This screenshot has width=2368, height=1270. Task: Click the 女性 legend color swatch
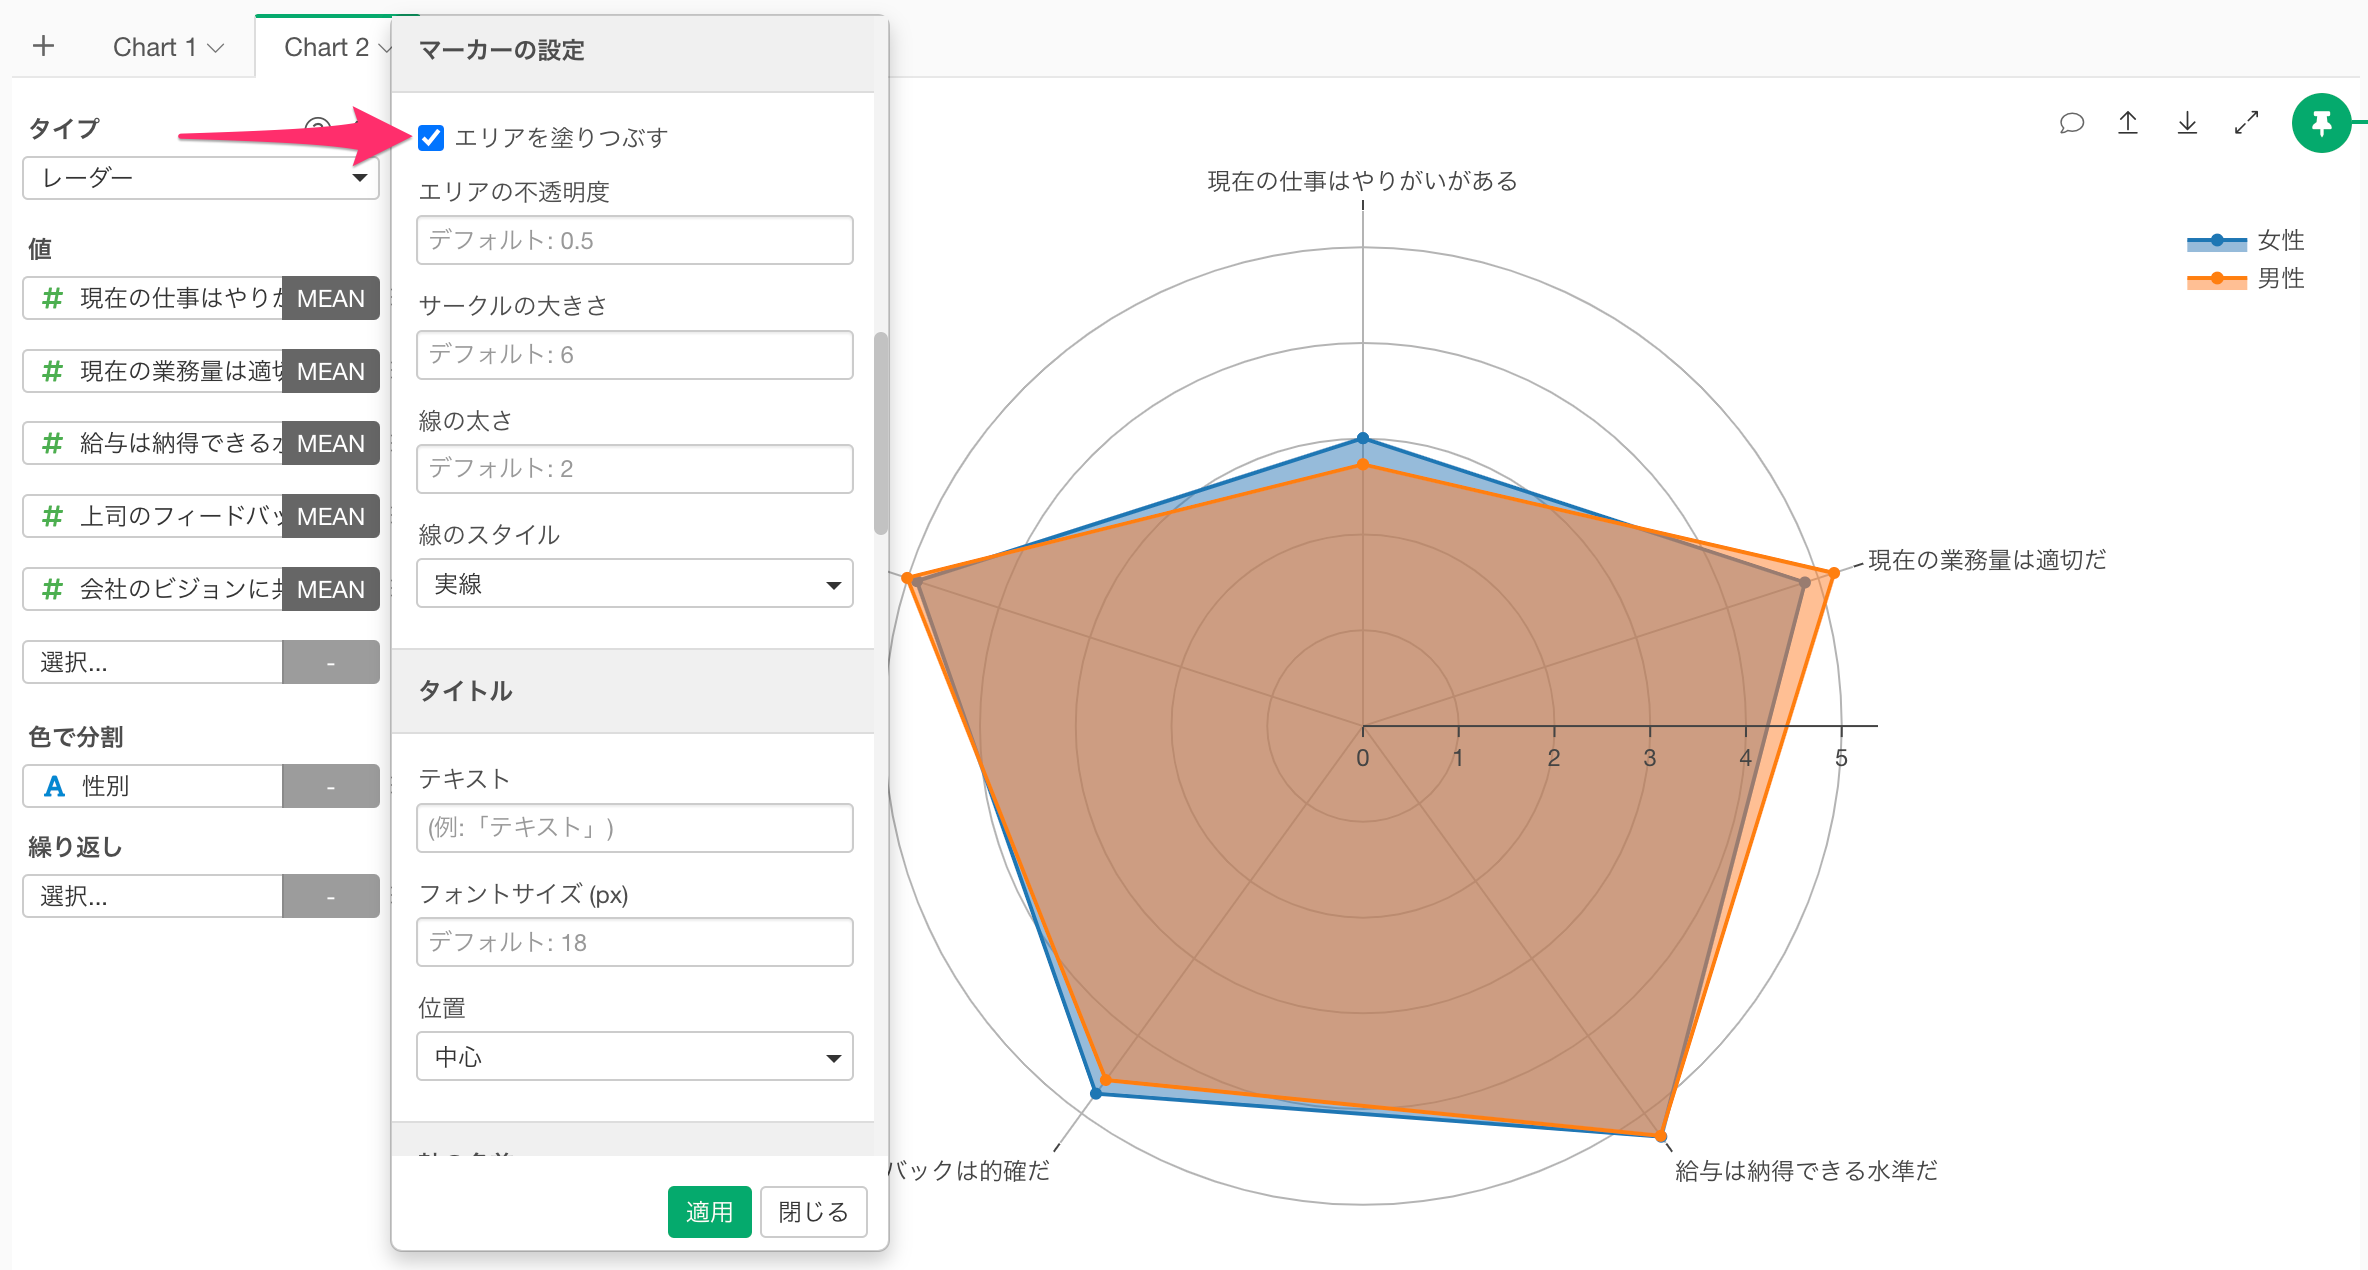click(2216, 241)
